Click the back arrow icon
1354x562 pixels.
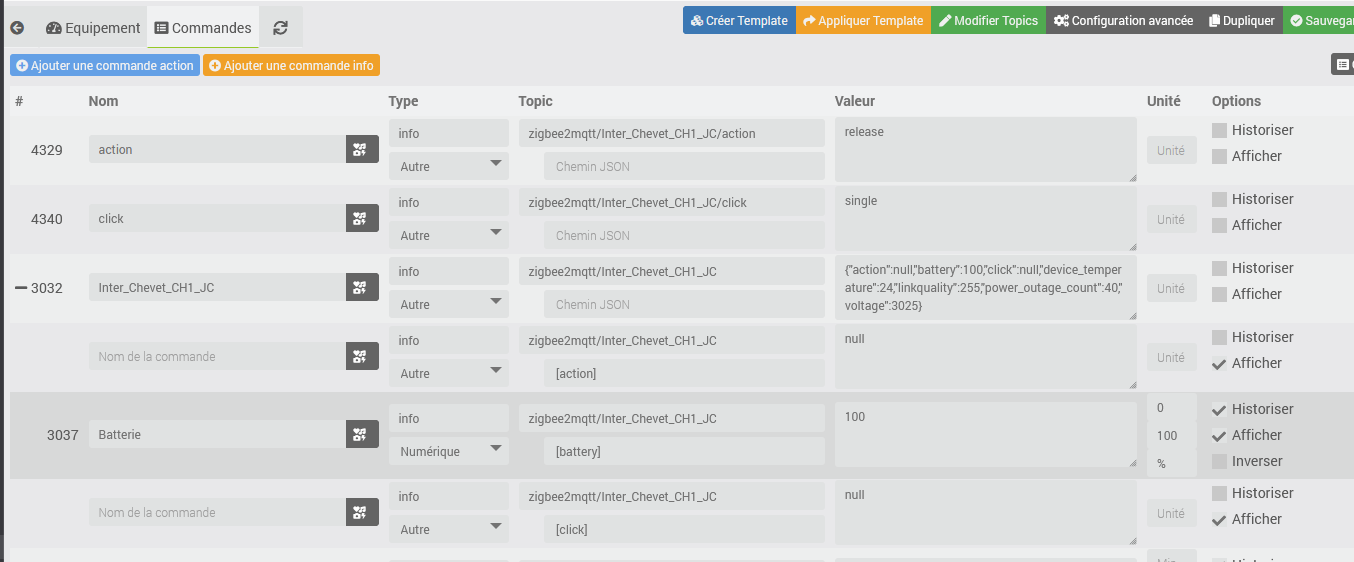[x=17, y=28]
